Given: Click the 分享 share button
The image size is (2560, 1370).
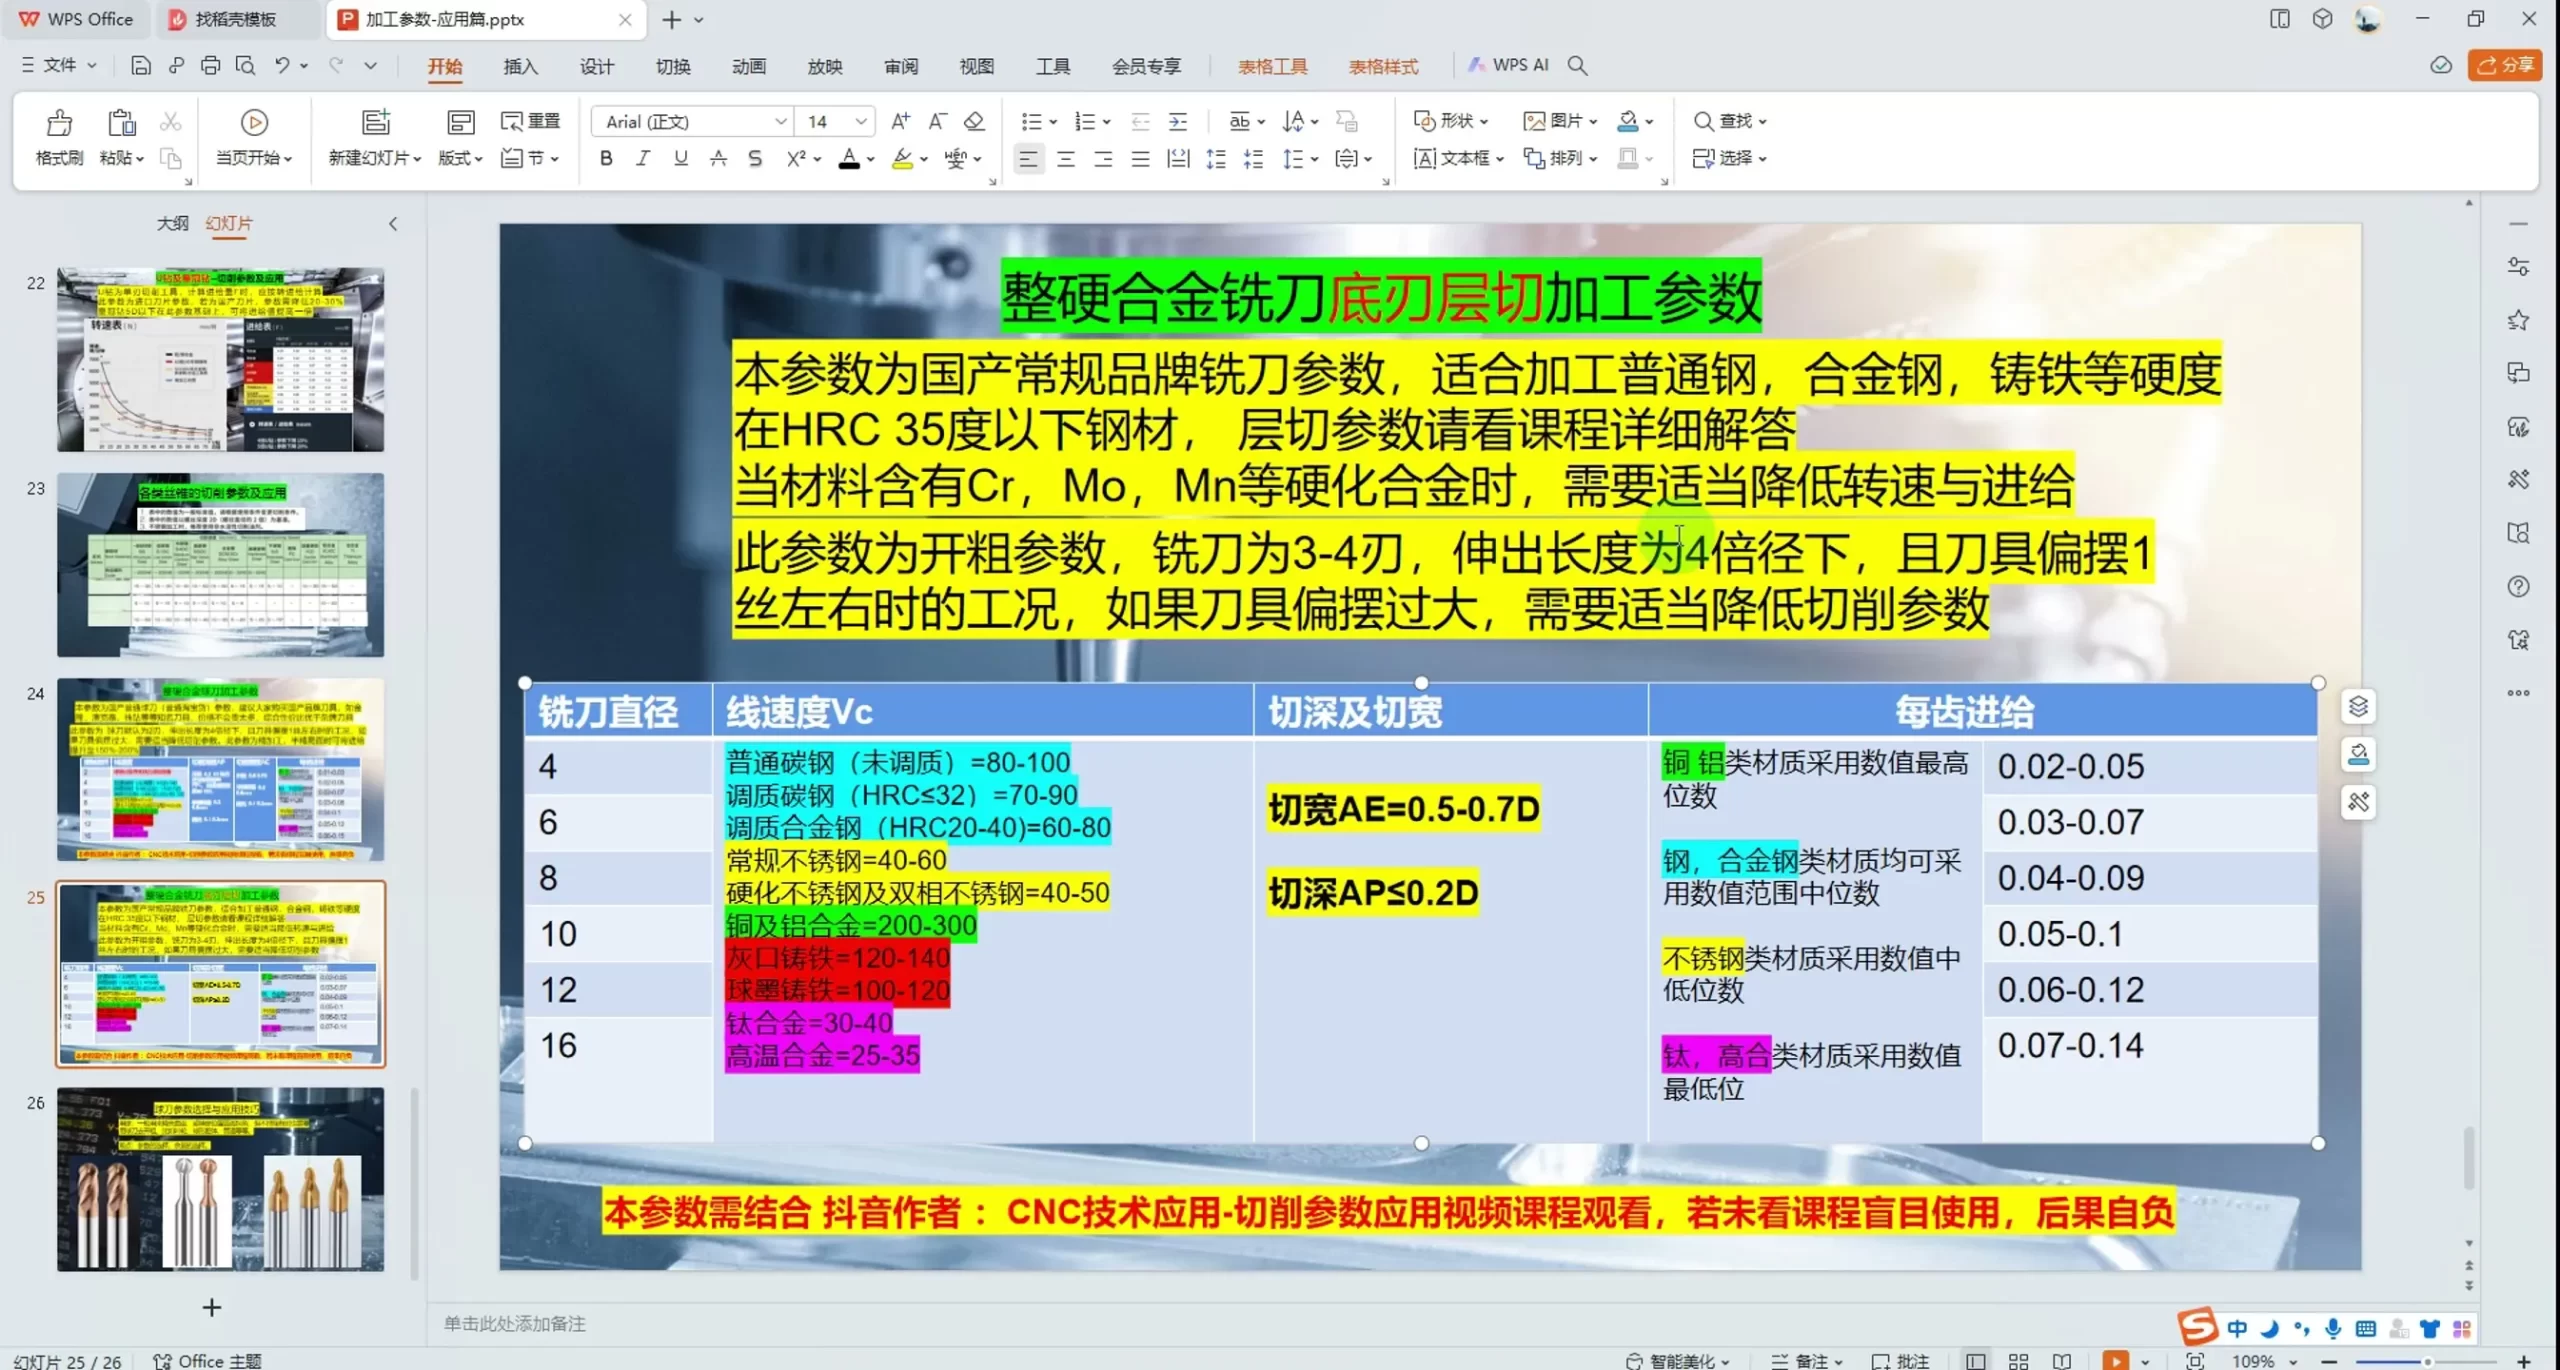Looking at the screenshot, I should tap(2506, 64).
